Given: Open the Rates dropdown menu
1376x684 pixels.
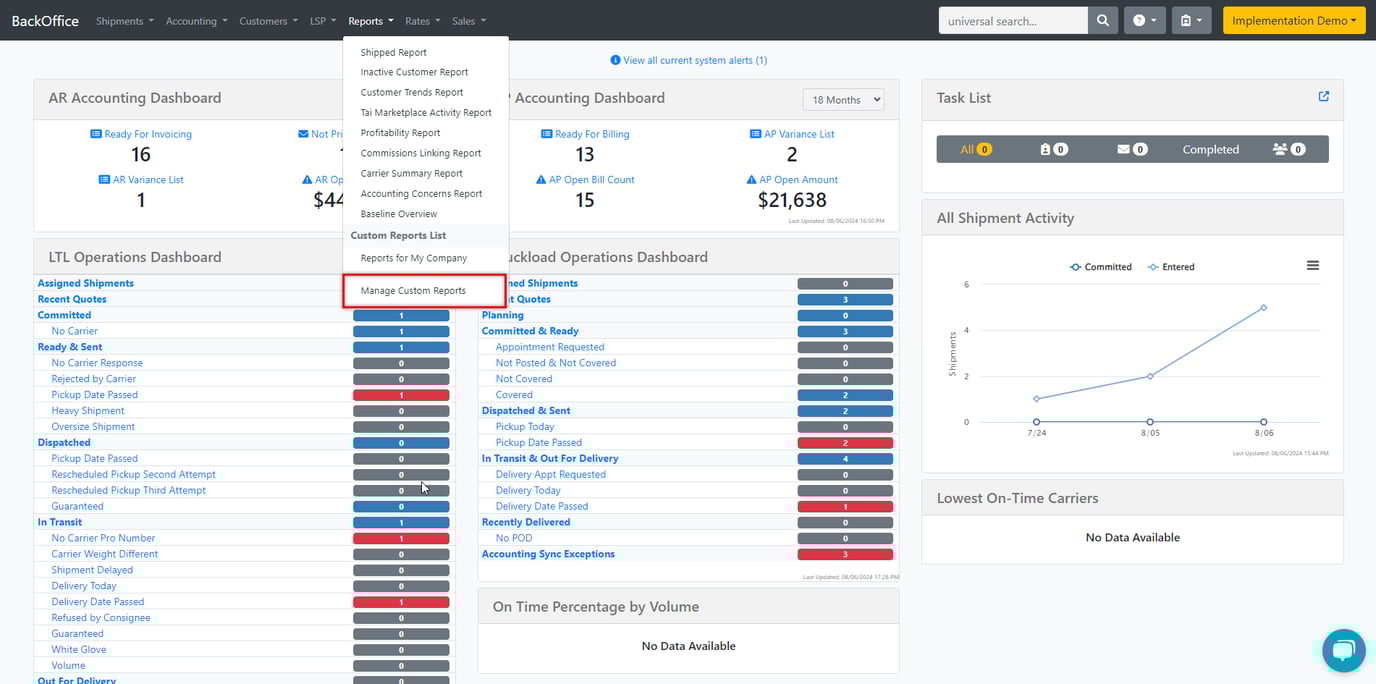Looking at the screenshot, I should tap(421, 20).
